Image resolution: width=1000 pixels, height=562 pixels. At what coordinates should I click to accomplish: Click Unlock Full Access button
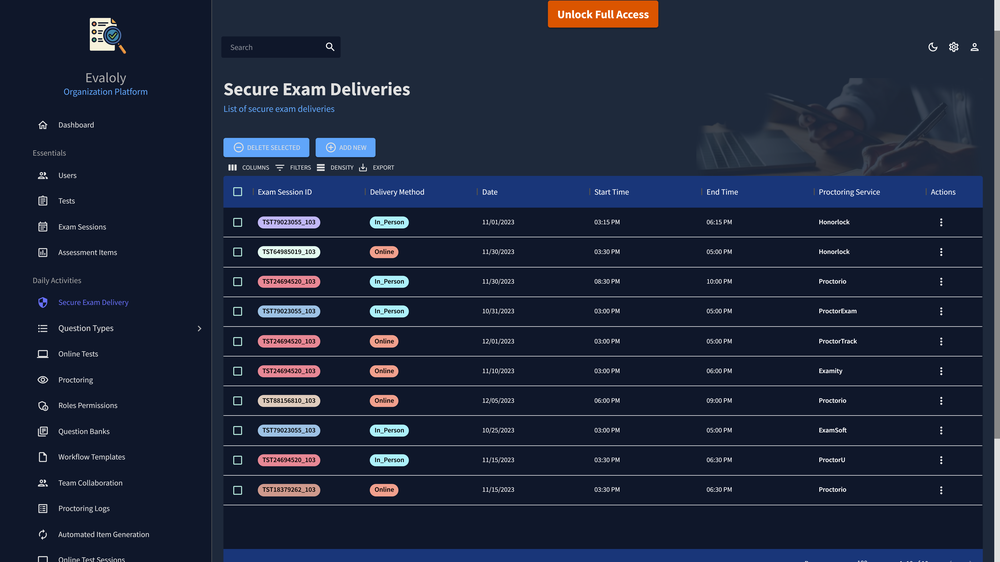(x=603, y=14)
